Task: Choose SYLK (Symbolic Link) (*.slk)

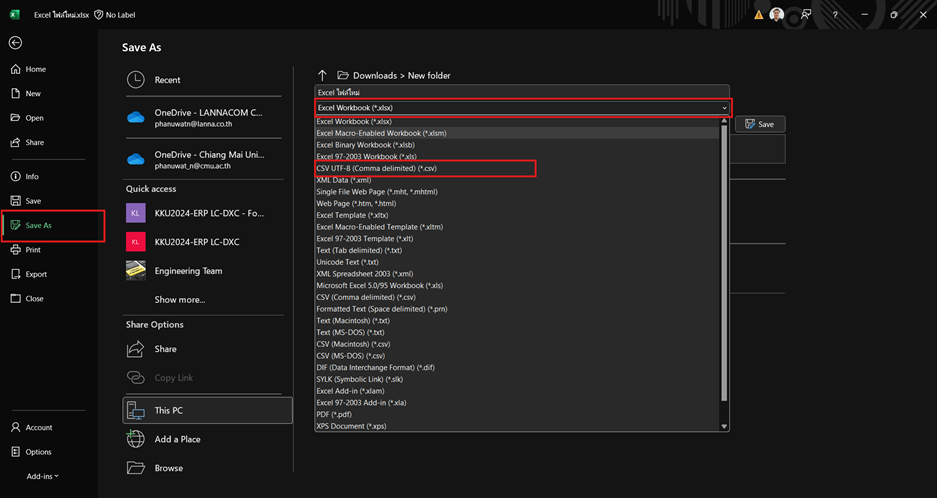Action: (x=518, y=379)
